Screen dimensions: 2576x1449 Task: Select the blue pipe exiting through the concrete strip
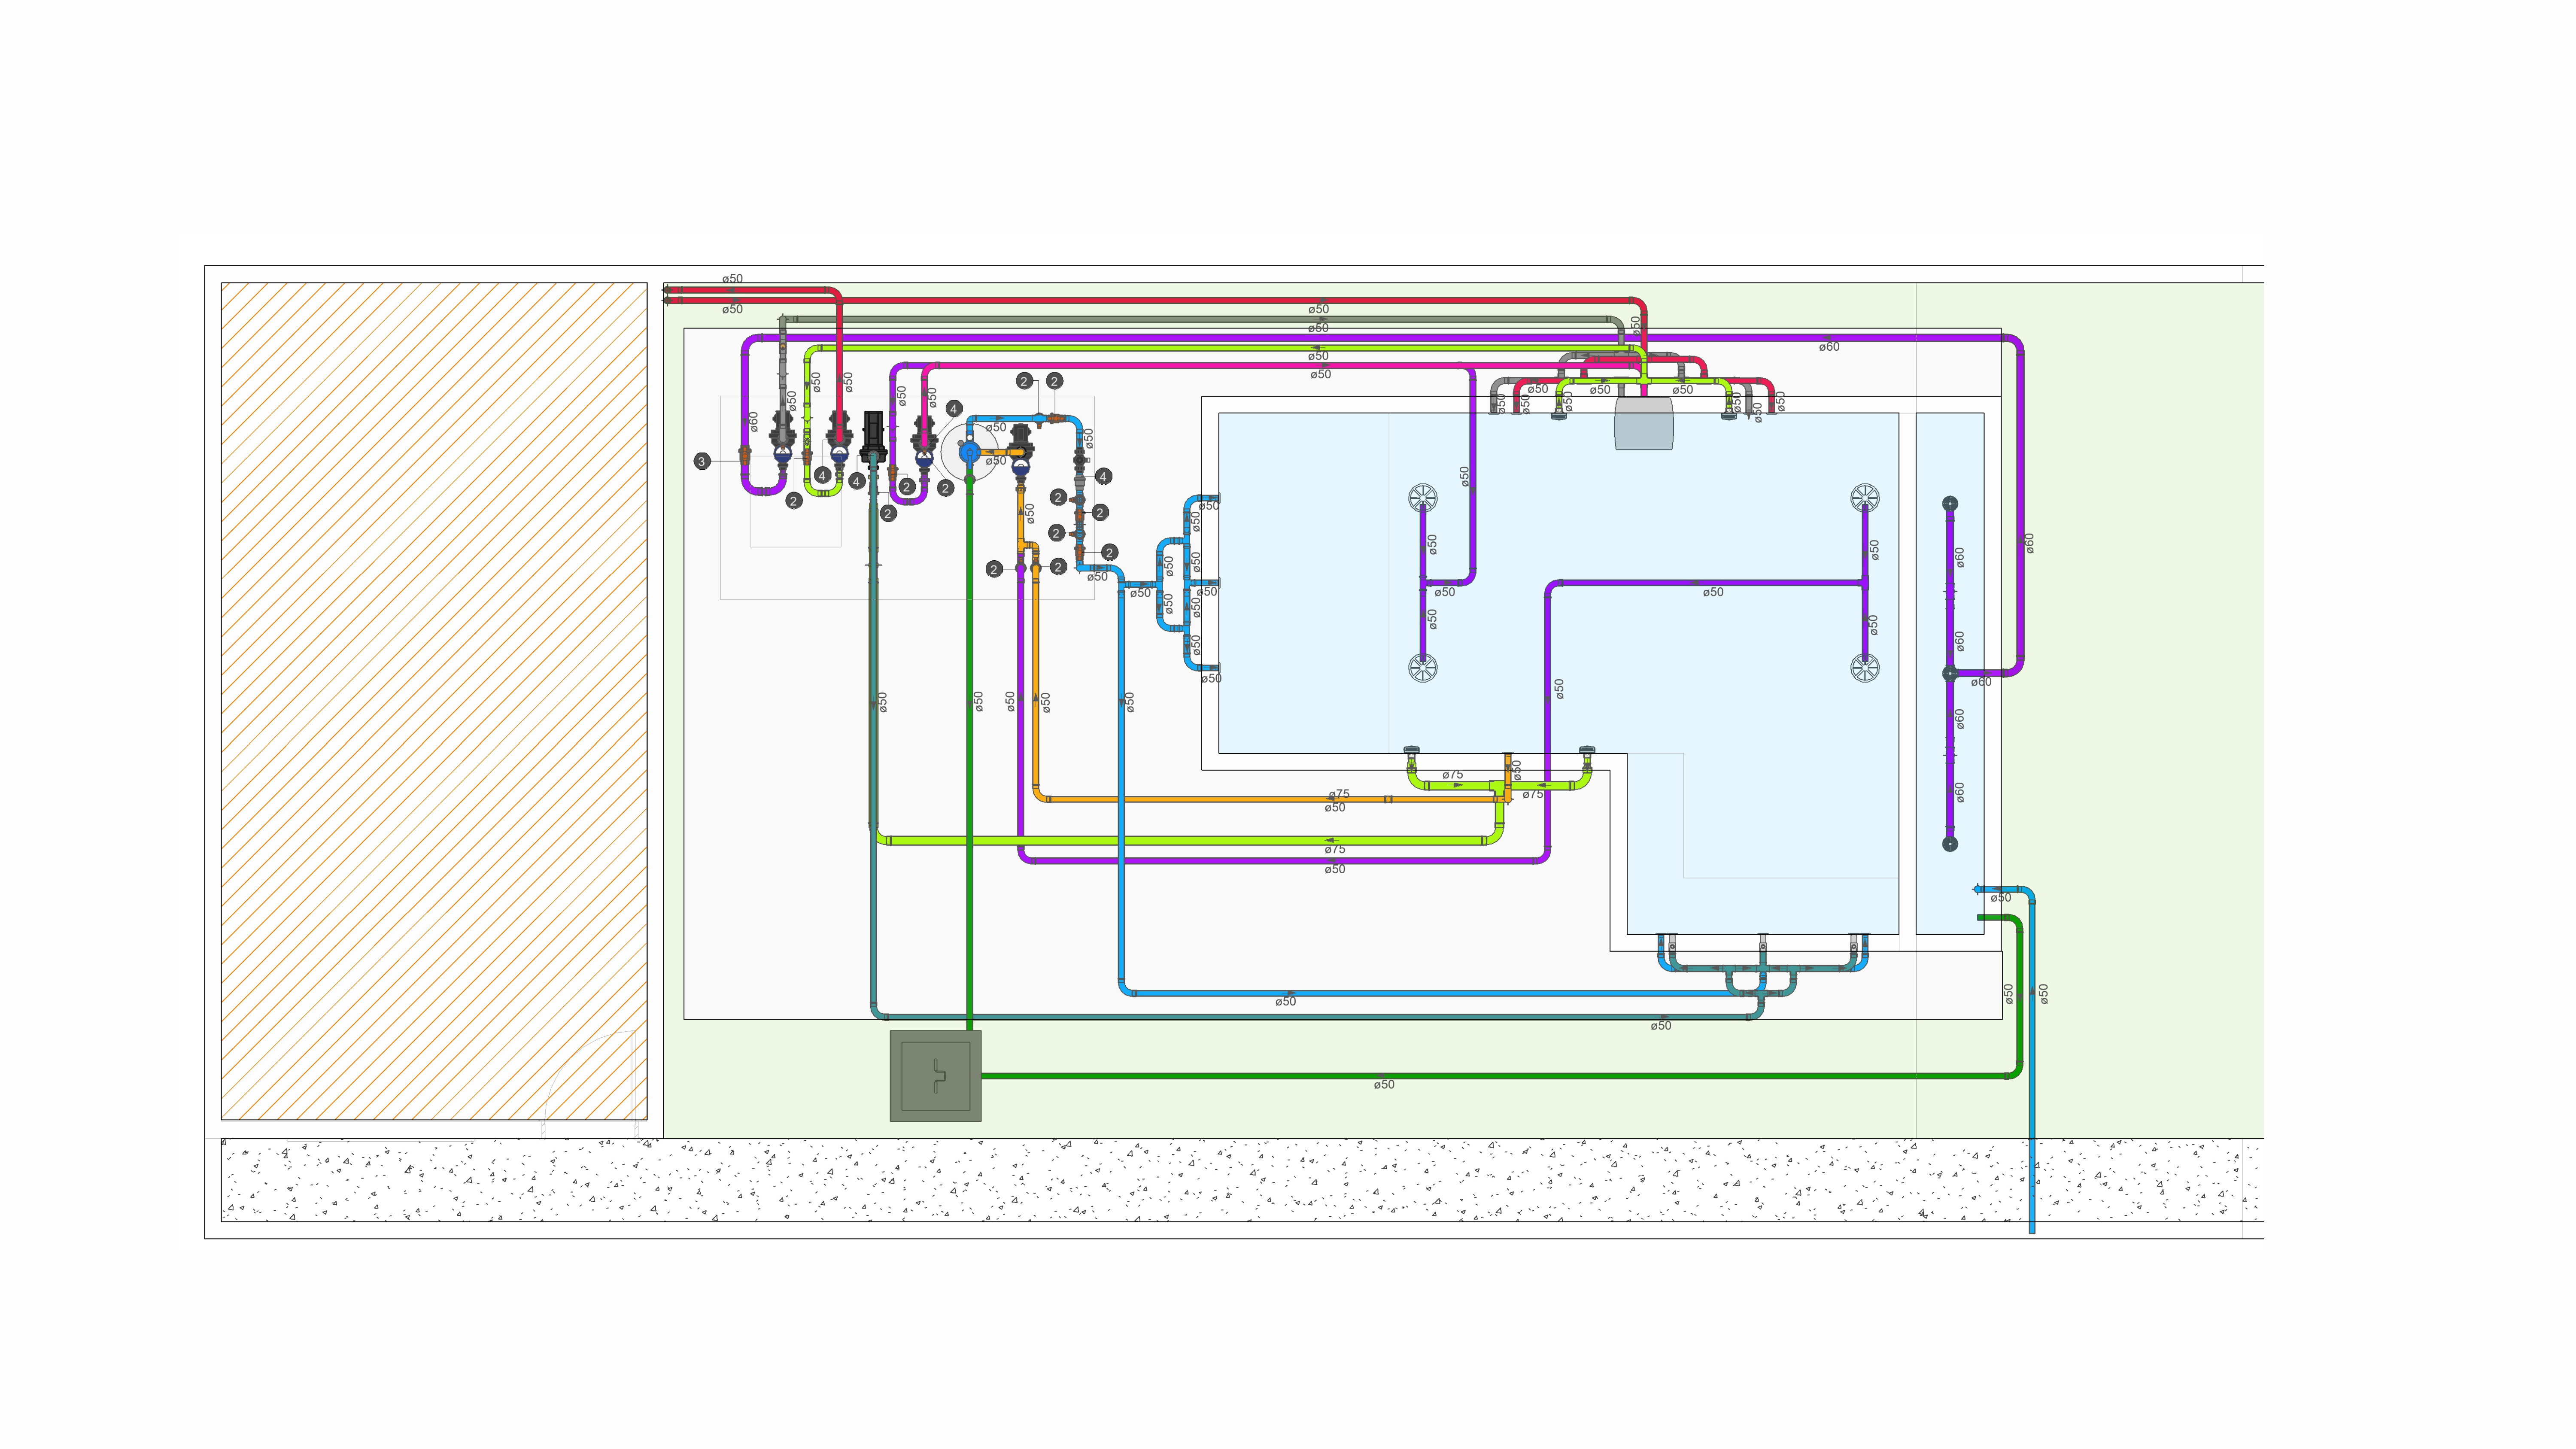pyautogui.click(x=2031, y=1180)
